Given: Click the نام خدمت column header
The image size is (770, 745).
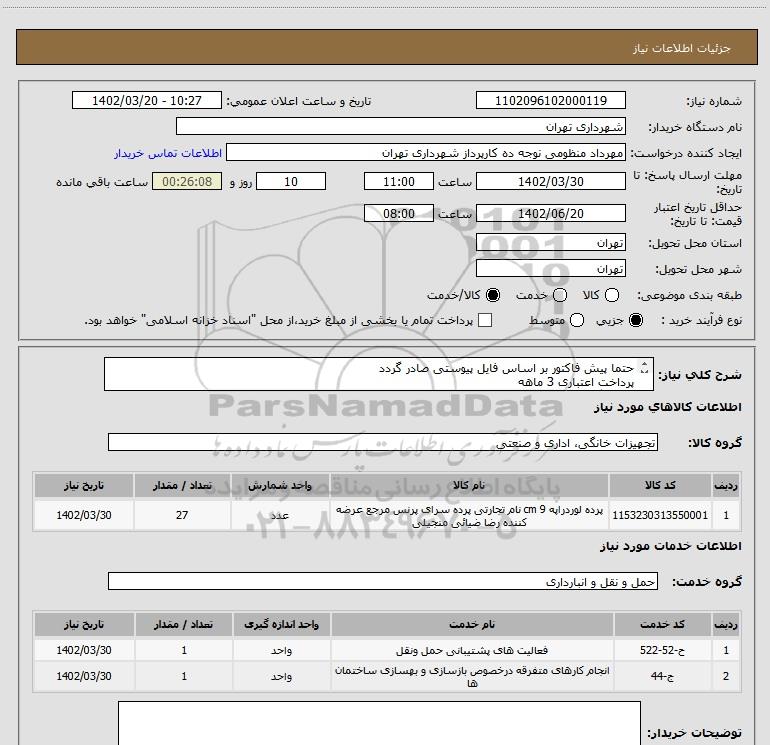Looking at the screenshot, I should [472, 624].
